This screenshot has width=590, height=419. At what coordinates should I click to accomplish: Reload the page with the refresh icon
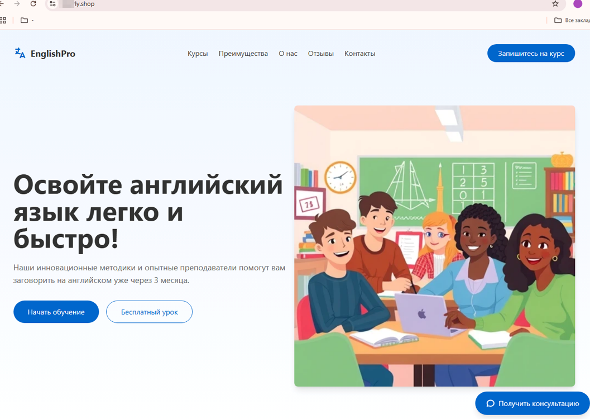point(33,3)
